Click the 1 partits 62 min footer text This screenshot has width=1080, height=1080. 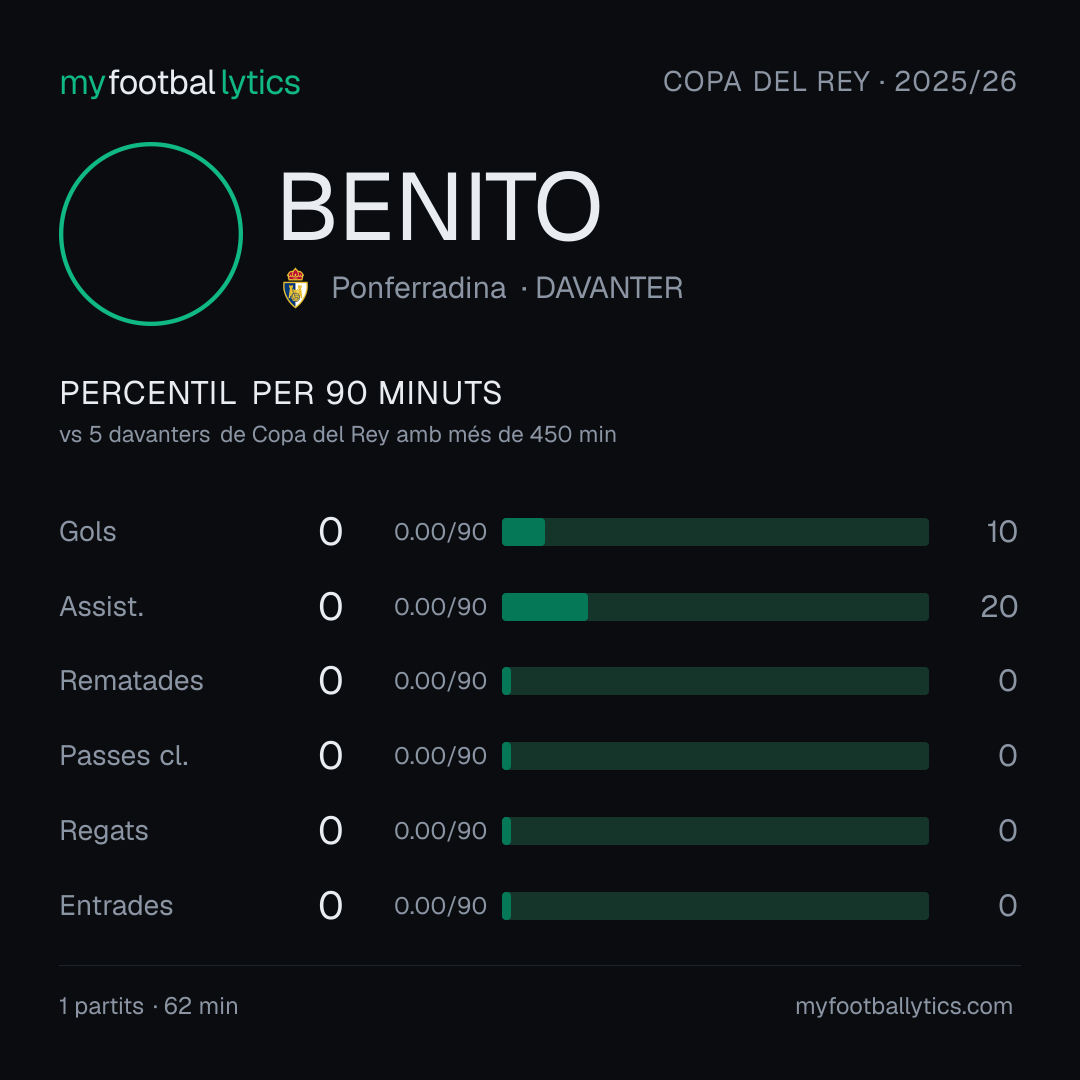pos(149,1006)
